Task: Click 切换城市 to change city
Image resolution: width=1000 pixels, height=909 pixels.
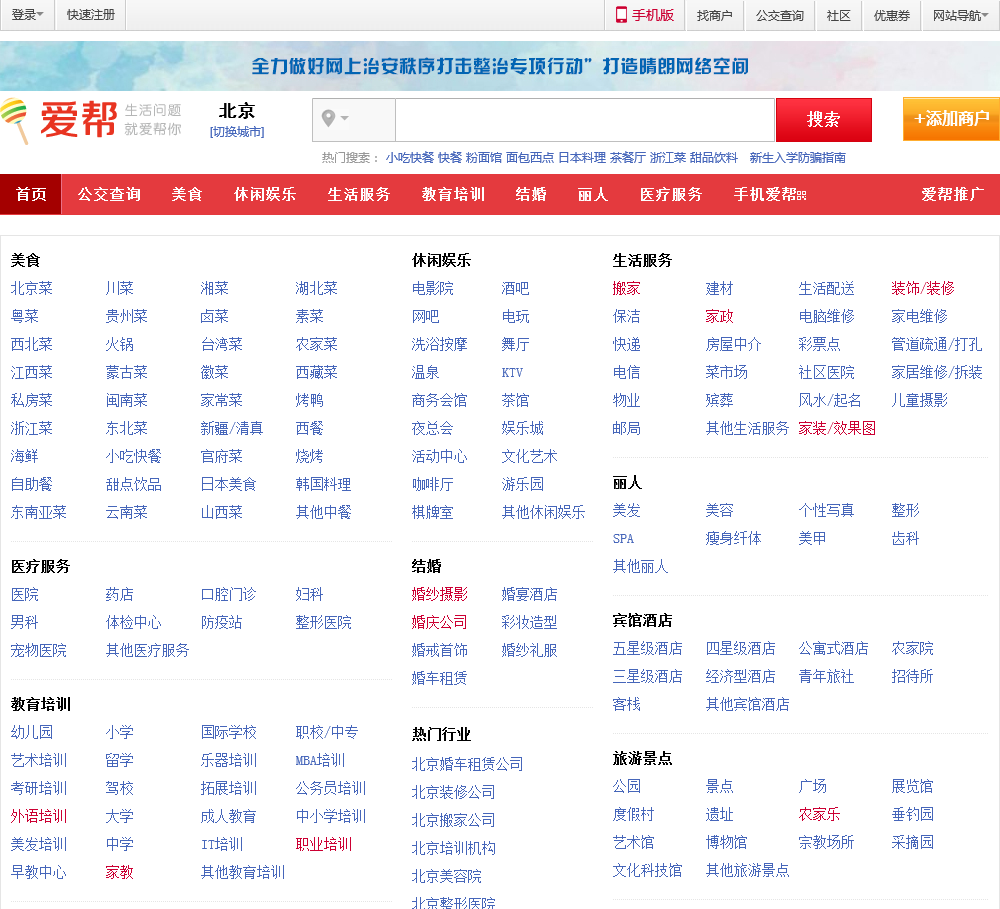Action: [237, 132]
